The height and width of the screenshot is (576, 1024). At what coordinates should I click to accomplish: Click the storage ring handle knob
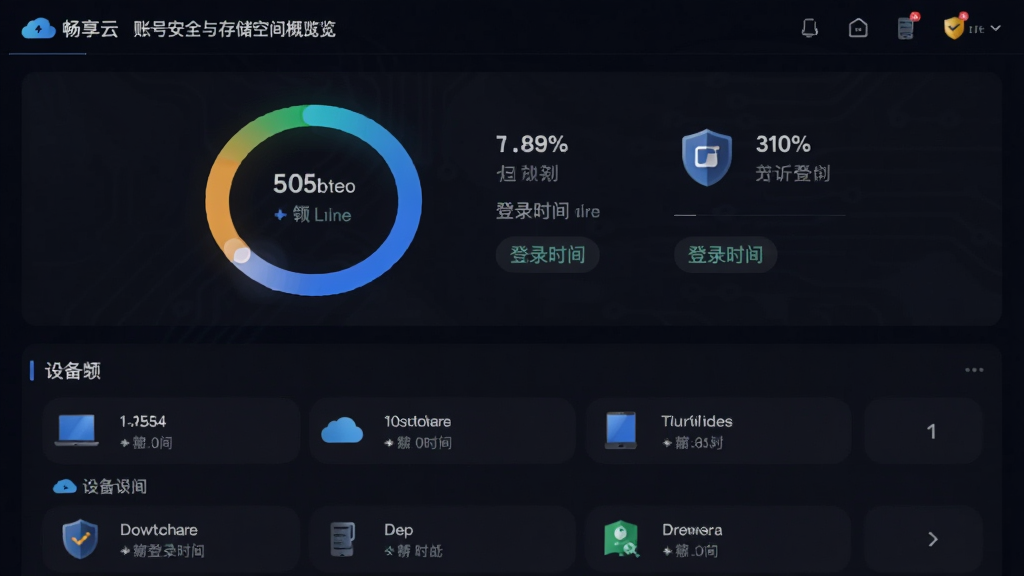pyautogui.click(x=242, y=255)
